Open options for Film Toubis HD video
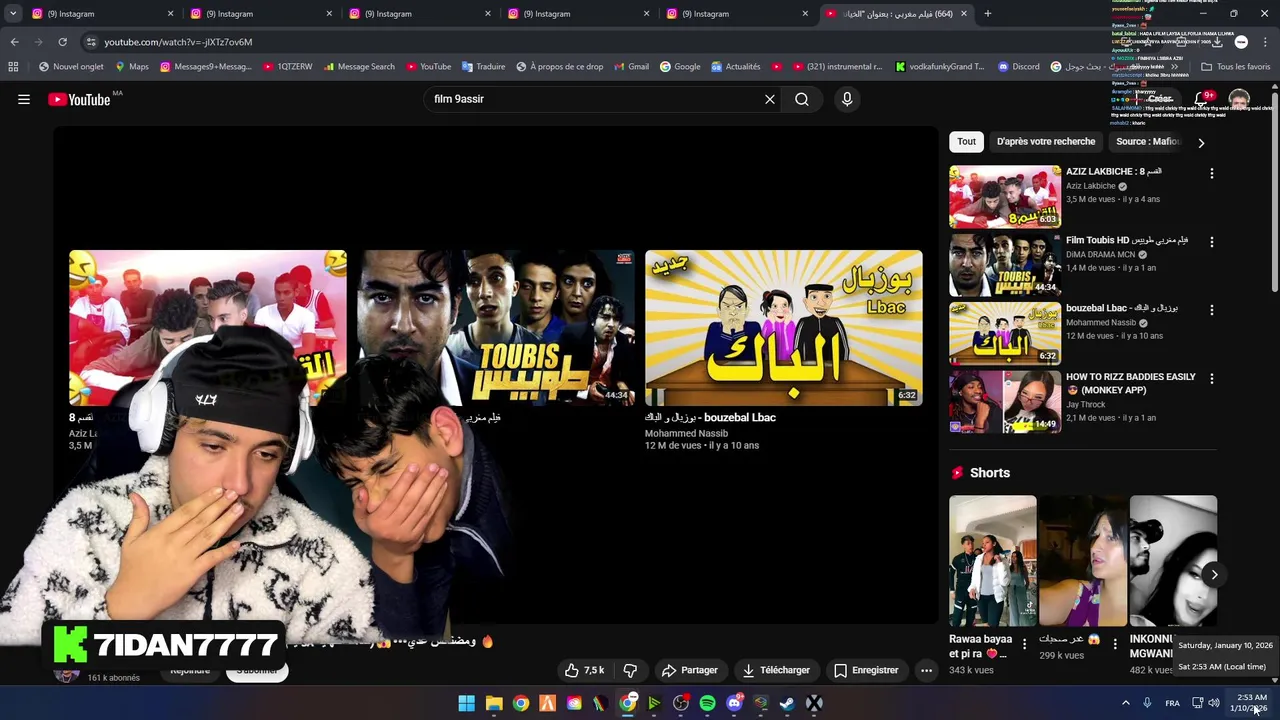The height and width of the screenshot is (720, 1280). click(1212, 242)
